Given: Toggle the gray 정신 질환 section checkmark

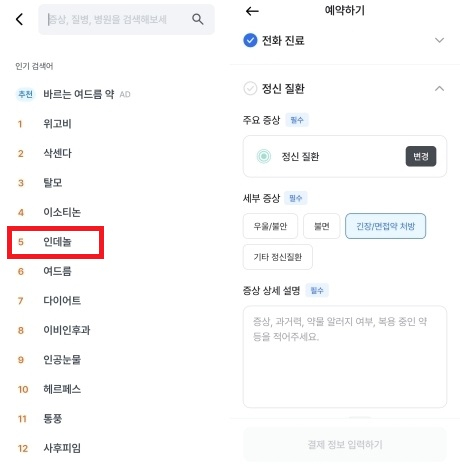Looking at the screenshot, I should [x=250, y=88].
